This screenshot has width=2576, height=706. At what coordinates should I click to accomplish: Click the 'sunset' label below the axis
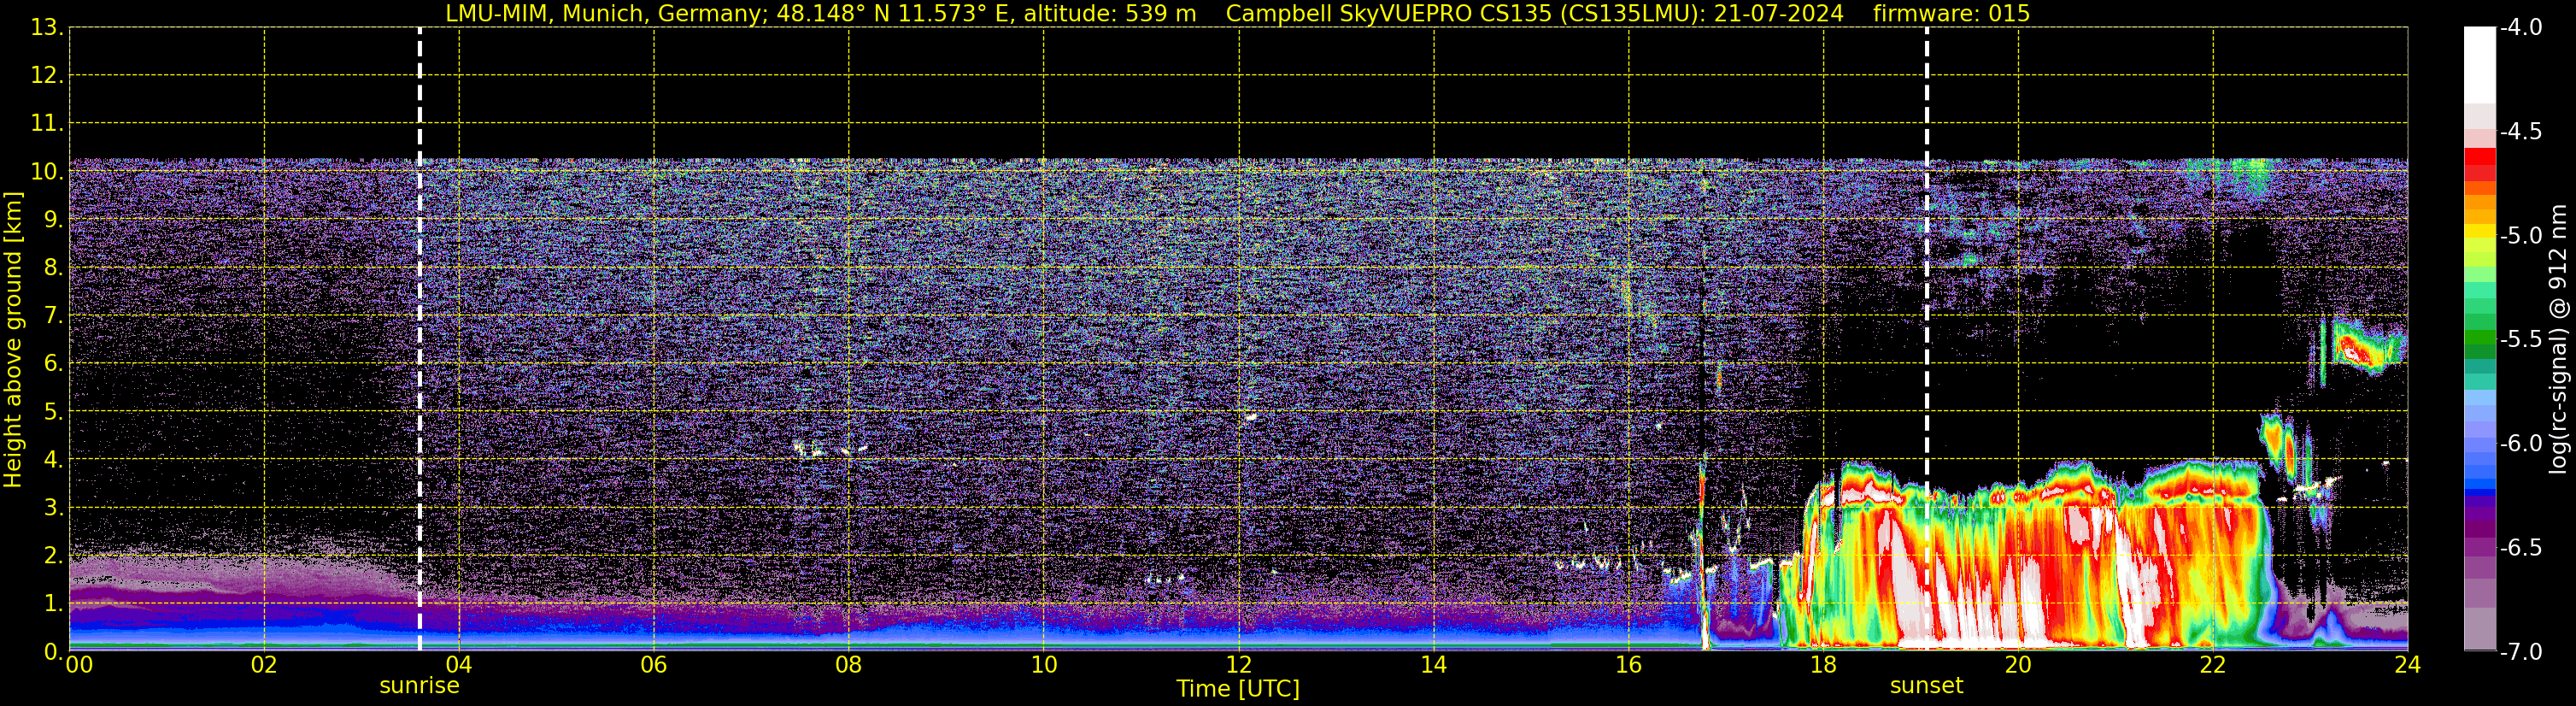pyautogui.click(x=1926, y=686)
